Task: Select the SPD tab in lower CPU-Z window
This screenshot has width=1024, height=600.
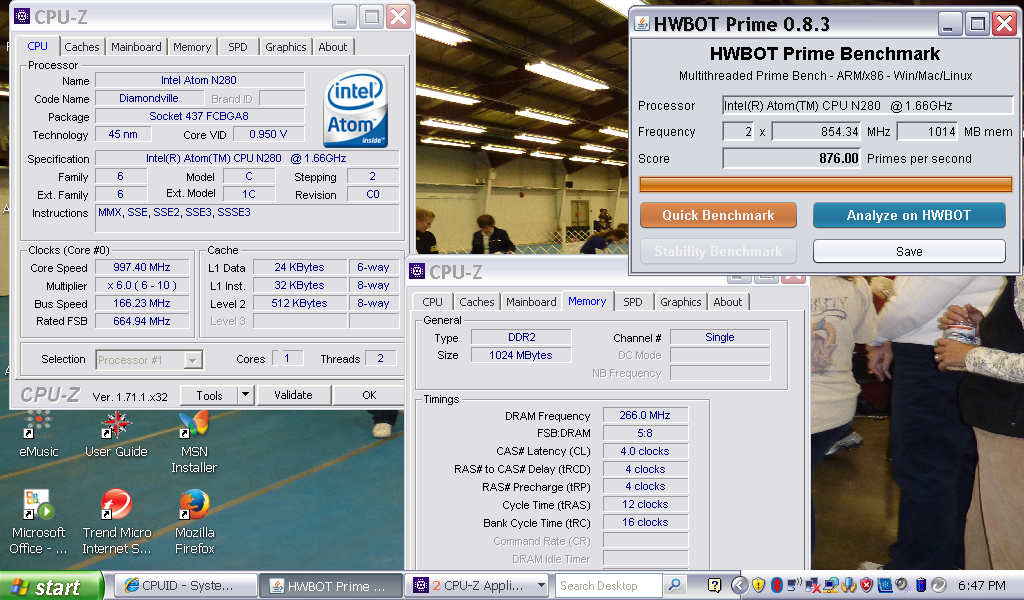Action: pos(633,302)
